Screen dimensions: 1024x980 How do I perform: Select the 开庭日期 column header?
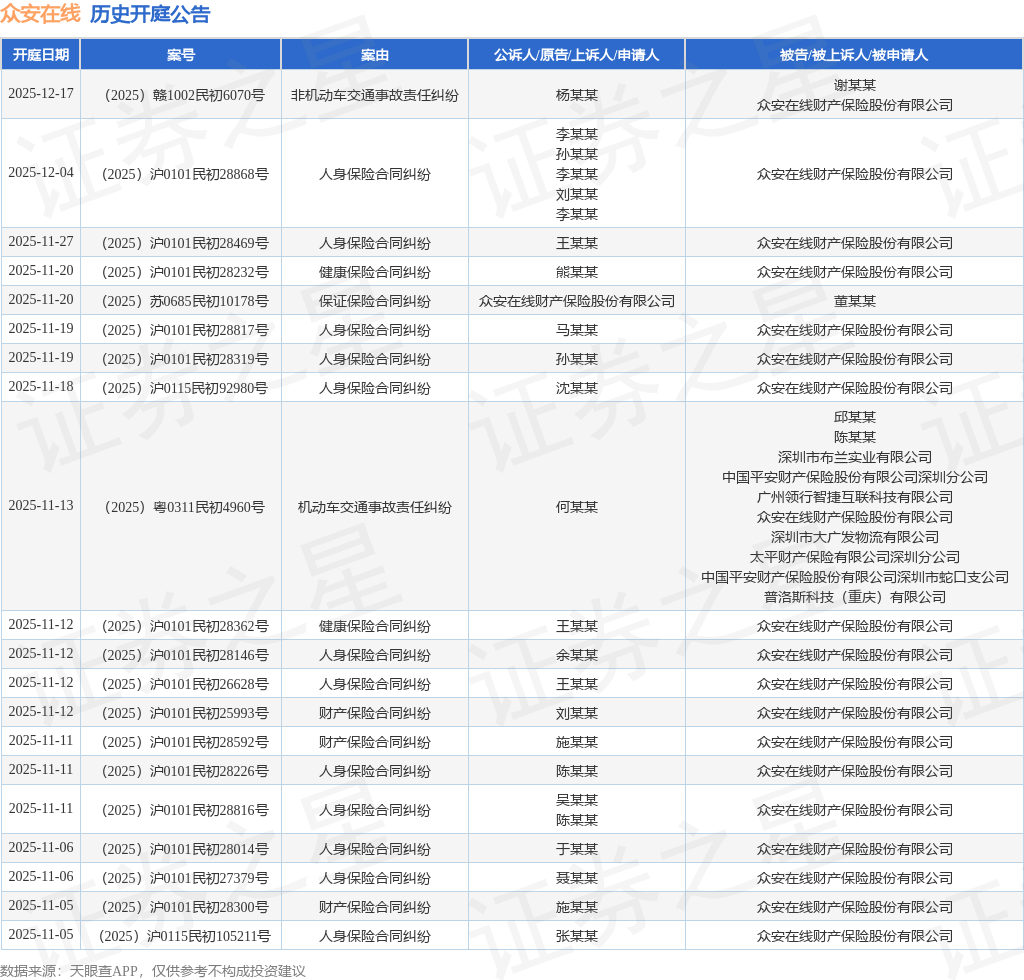41,55
